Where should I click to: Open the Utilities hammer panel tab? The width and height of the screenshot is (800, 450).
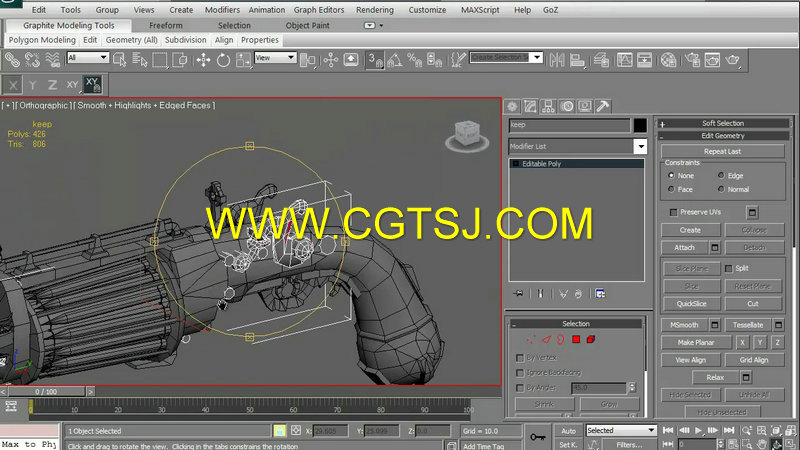click(x=603, y=106)
